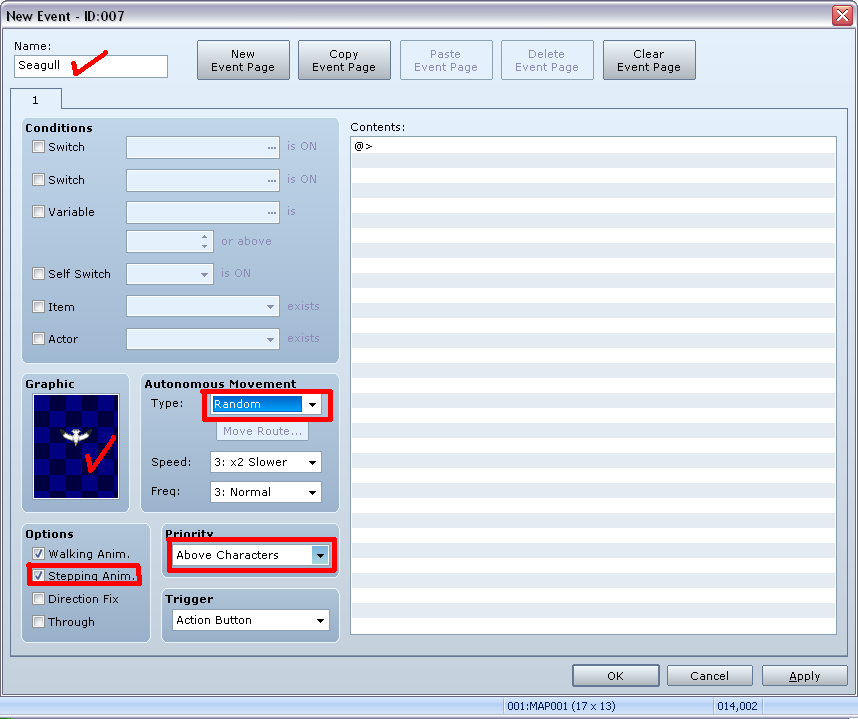Select event page tab 1
The width and height of the screenshot is (858, 719).
[x=36, y=100]
